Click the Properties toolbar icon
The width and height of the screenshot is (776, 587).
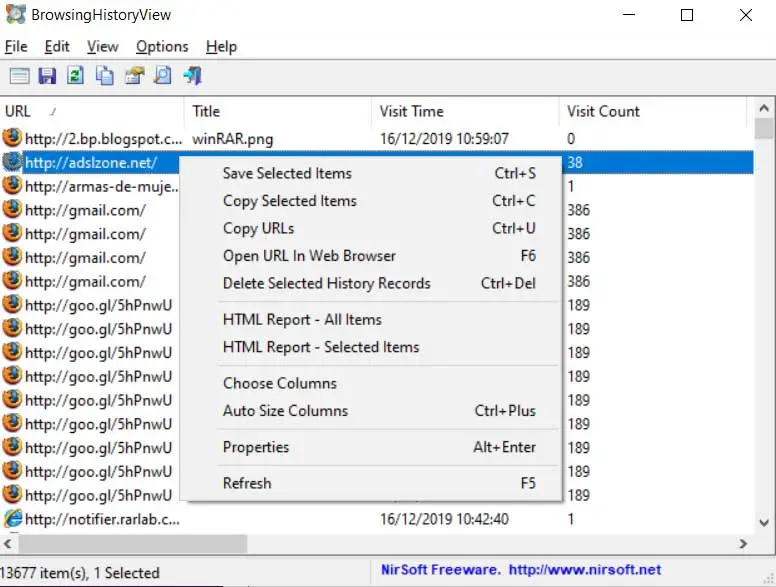134,76
